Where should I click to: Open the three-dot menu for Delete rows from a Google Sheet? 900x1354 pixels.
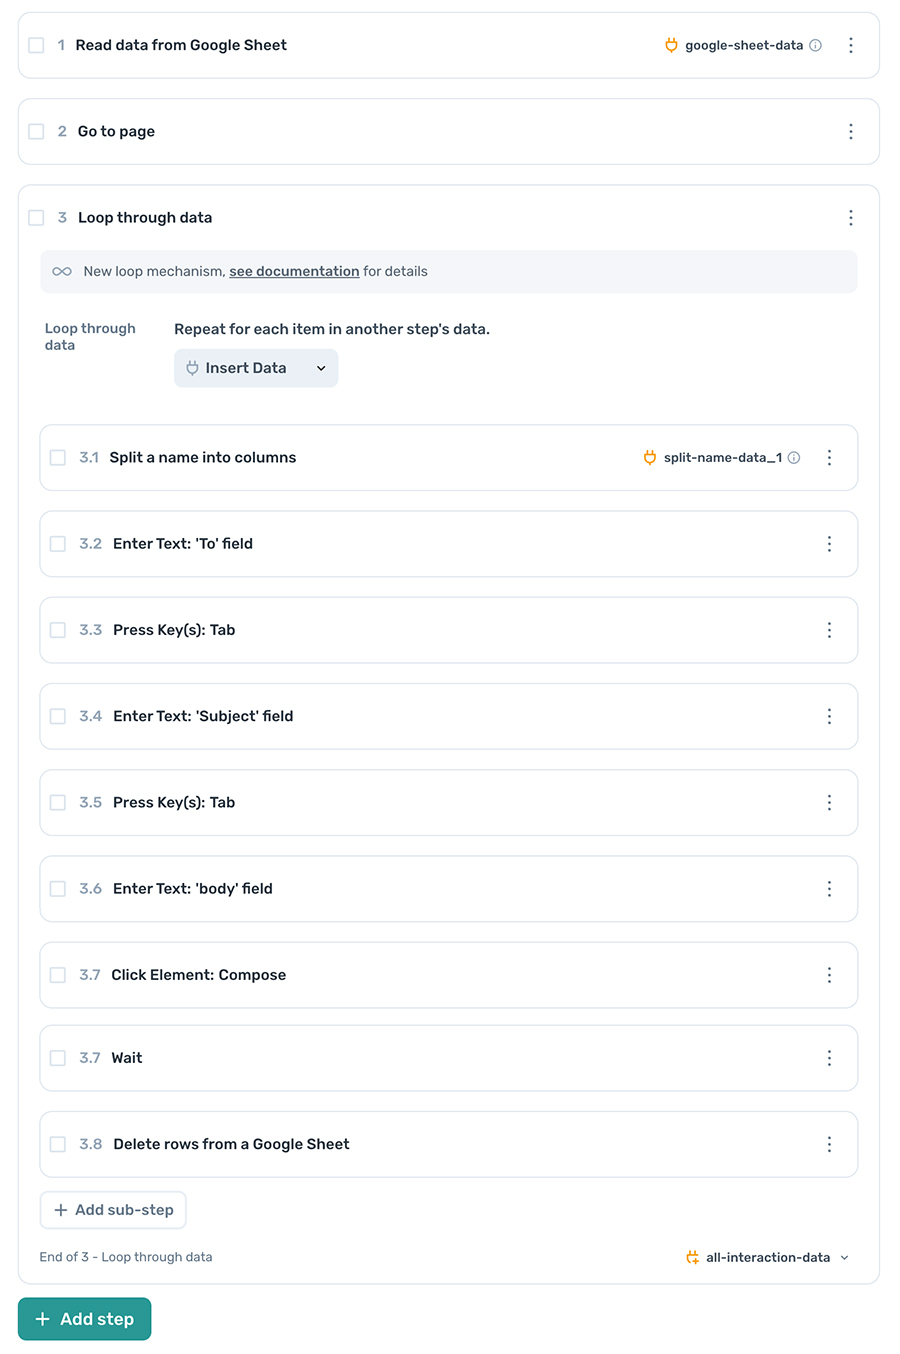point(829,1144)
